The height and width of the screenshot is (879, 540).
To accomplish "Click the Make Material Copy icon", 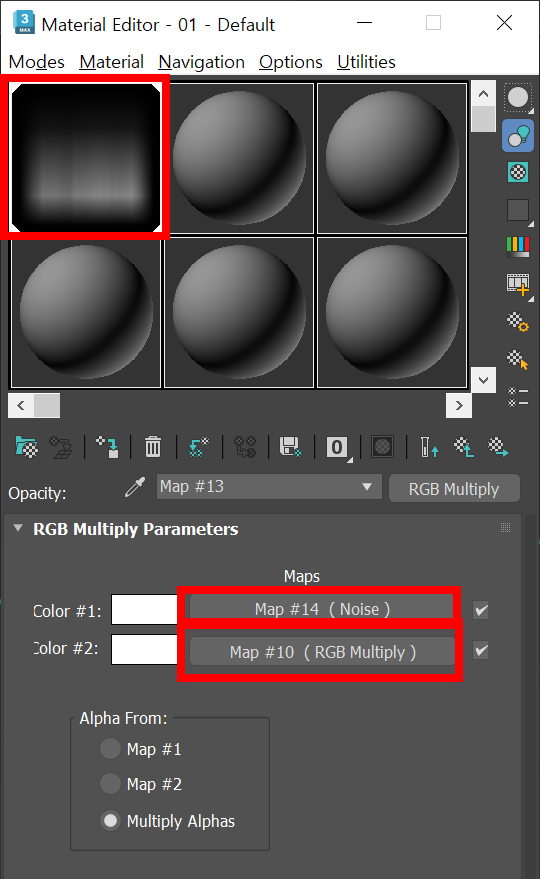I will 199,447.
